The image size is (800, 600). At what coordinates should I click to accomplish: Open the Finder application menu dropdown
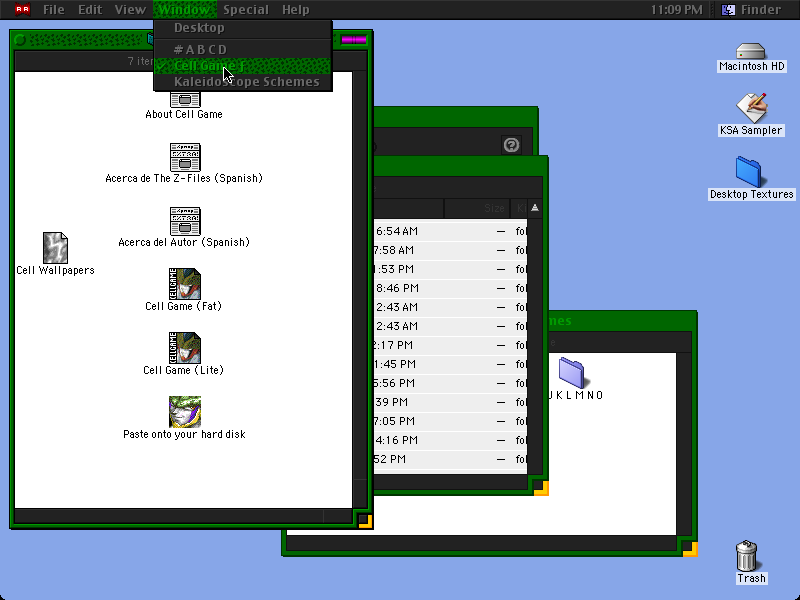coord(751,10)
